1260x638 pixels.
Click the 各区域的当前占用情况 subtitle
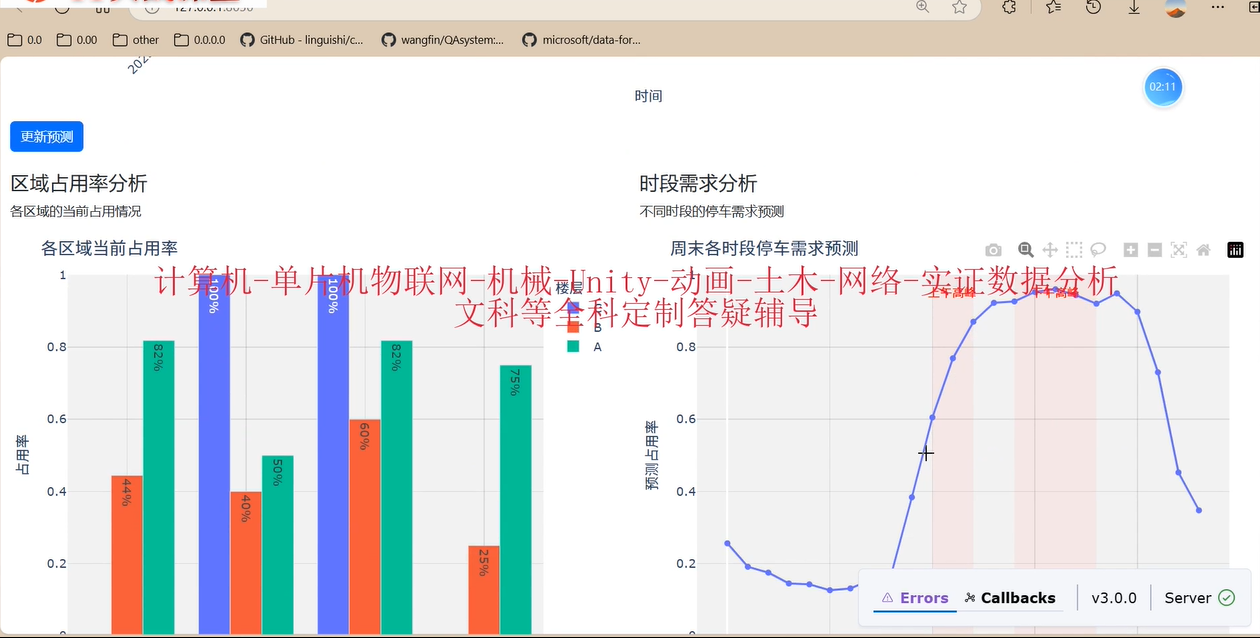pos(76,212)
